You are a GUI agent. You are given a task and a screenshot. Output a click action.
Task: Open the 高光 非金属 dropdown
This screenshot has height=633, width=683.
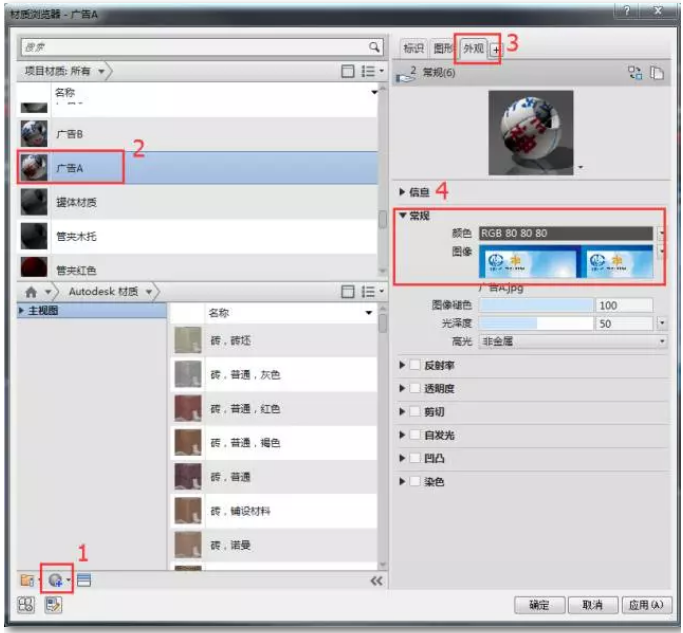click(x=572, y=341)
